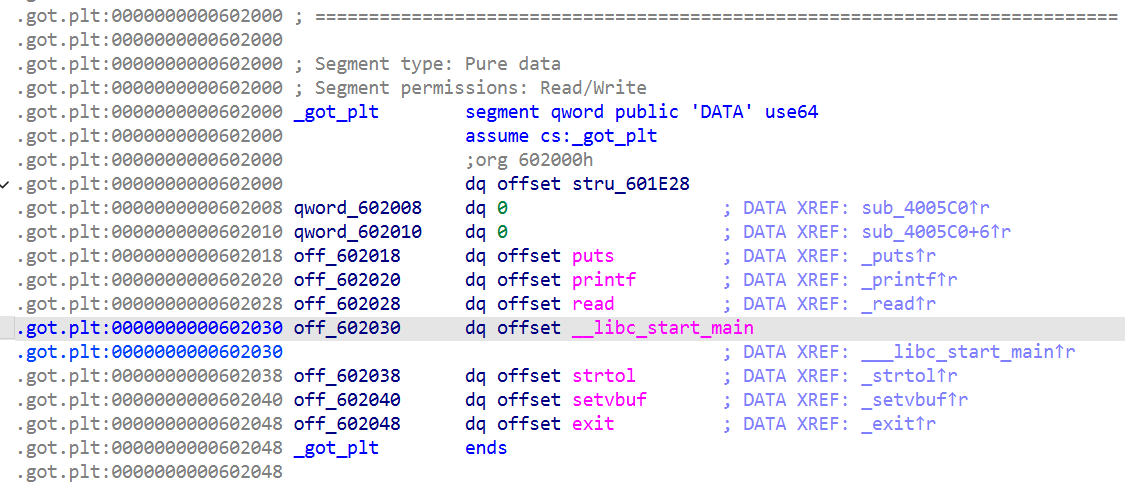Screen dimensions: 1125x485
Task: Follow the _exit↑r data xref
Action: pyautogui.click(x=889, y=424)
